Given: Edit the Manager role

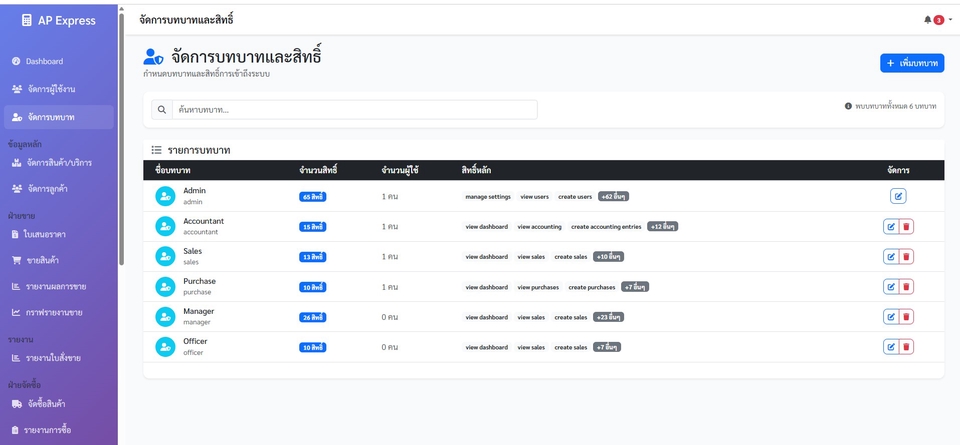Looking at the screenshot, I should coord(890,317).
